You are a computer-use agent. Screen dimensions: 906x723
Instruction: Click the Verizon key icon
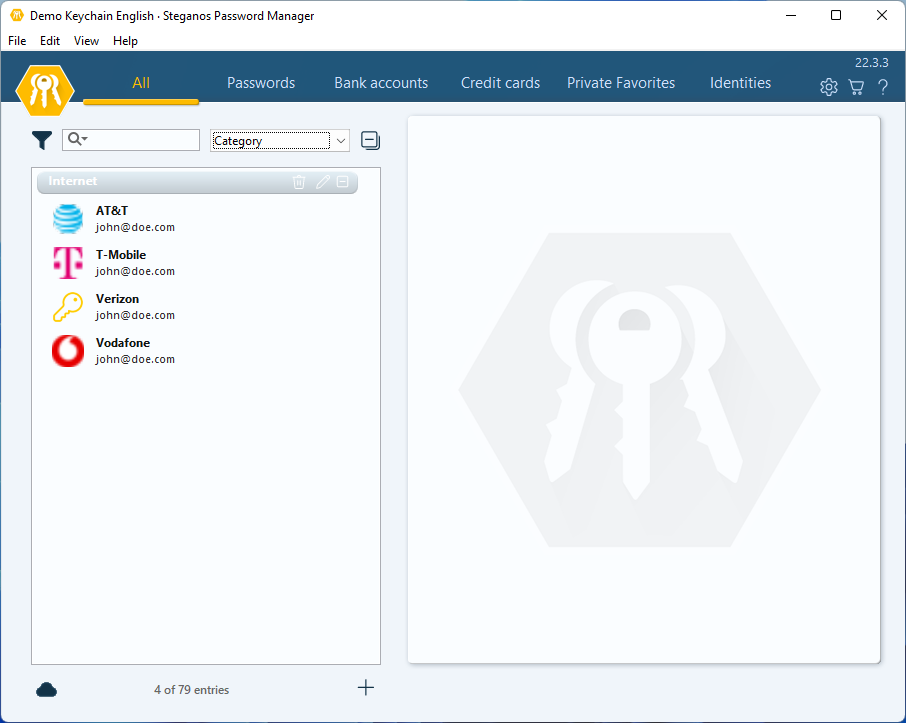[68, 307]
